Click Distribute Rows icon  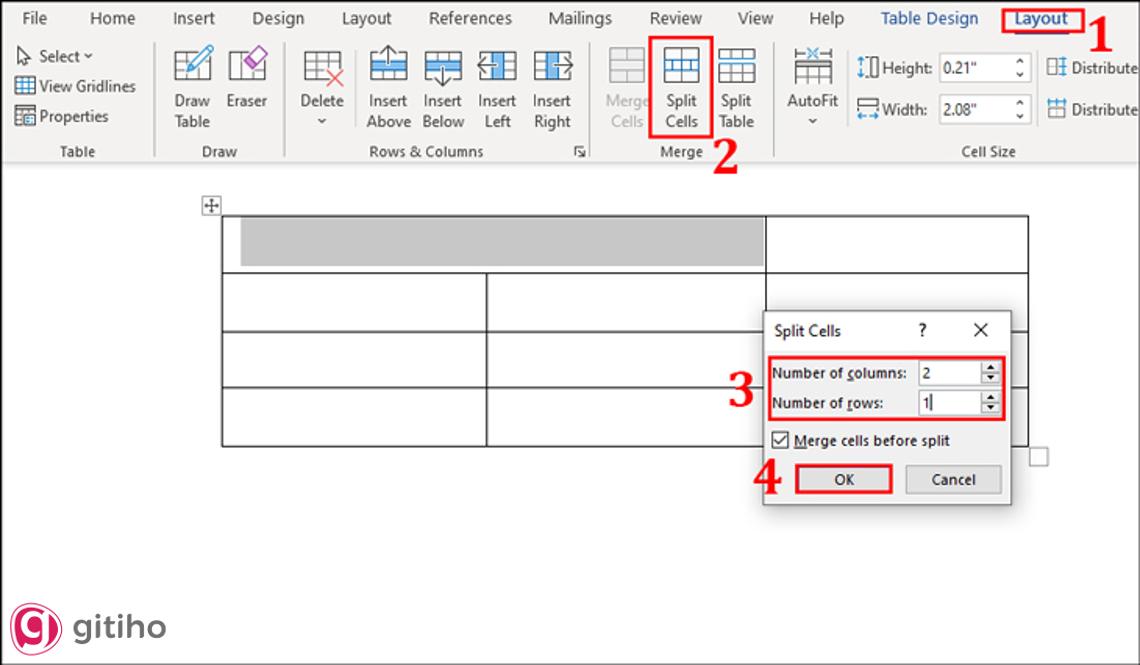click(1056, 68)
